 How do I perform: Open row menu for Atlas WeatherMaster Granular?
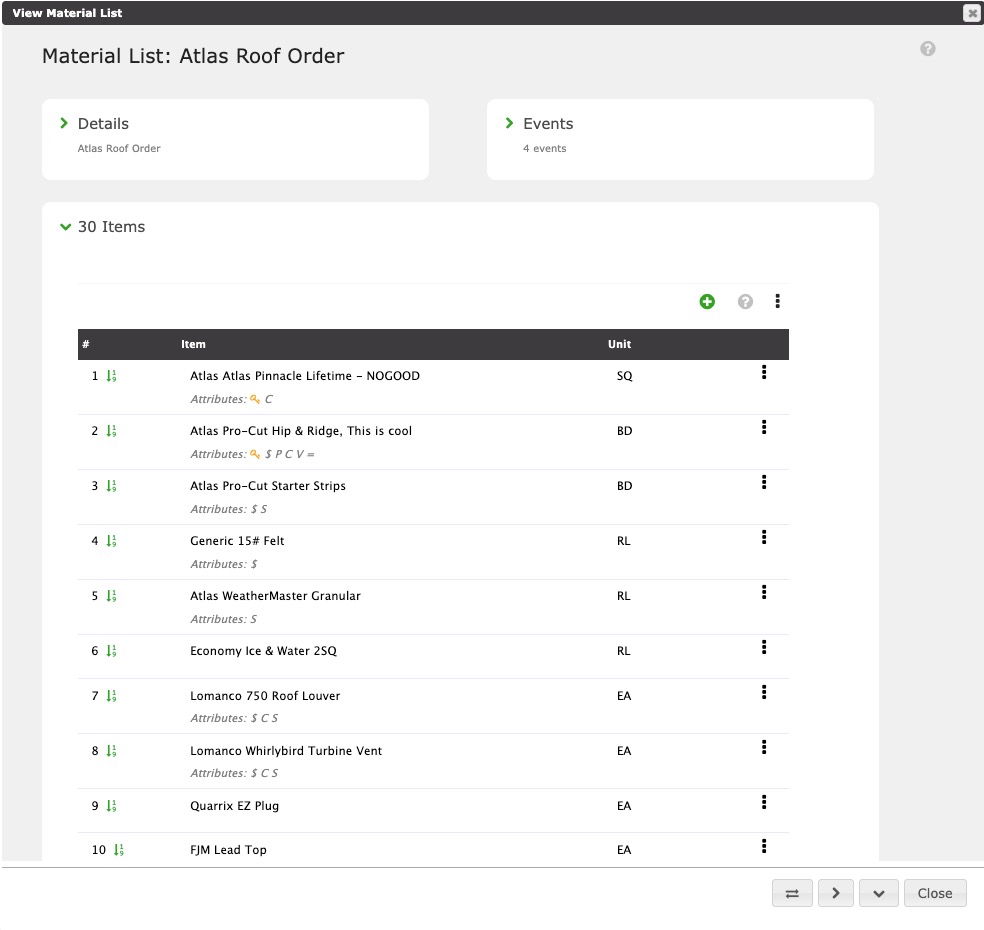pos(763,592)
